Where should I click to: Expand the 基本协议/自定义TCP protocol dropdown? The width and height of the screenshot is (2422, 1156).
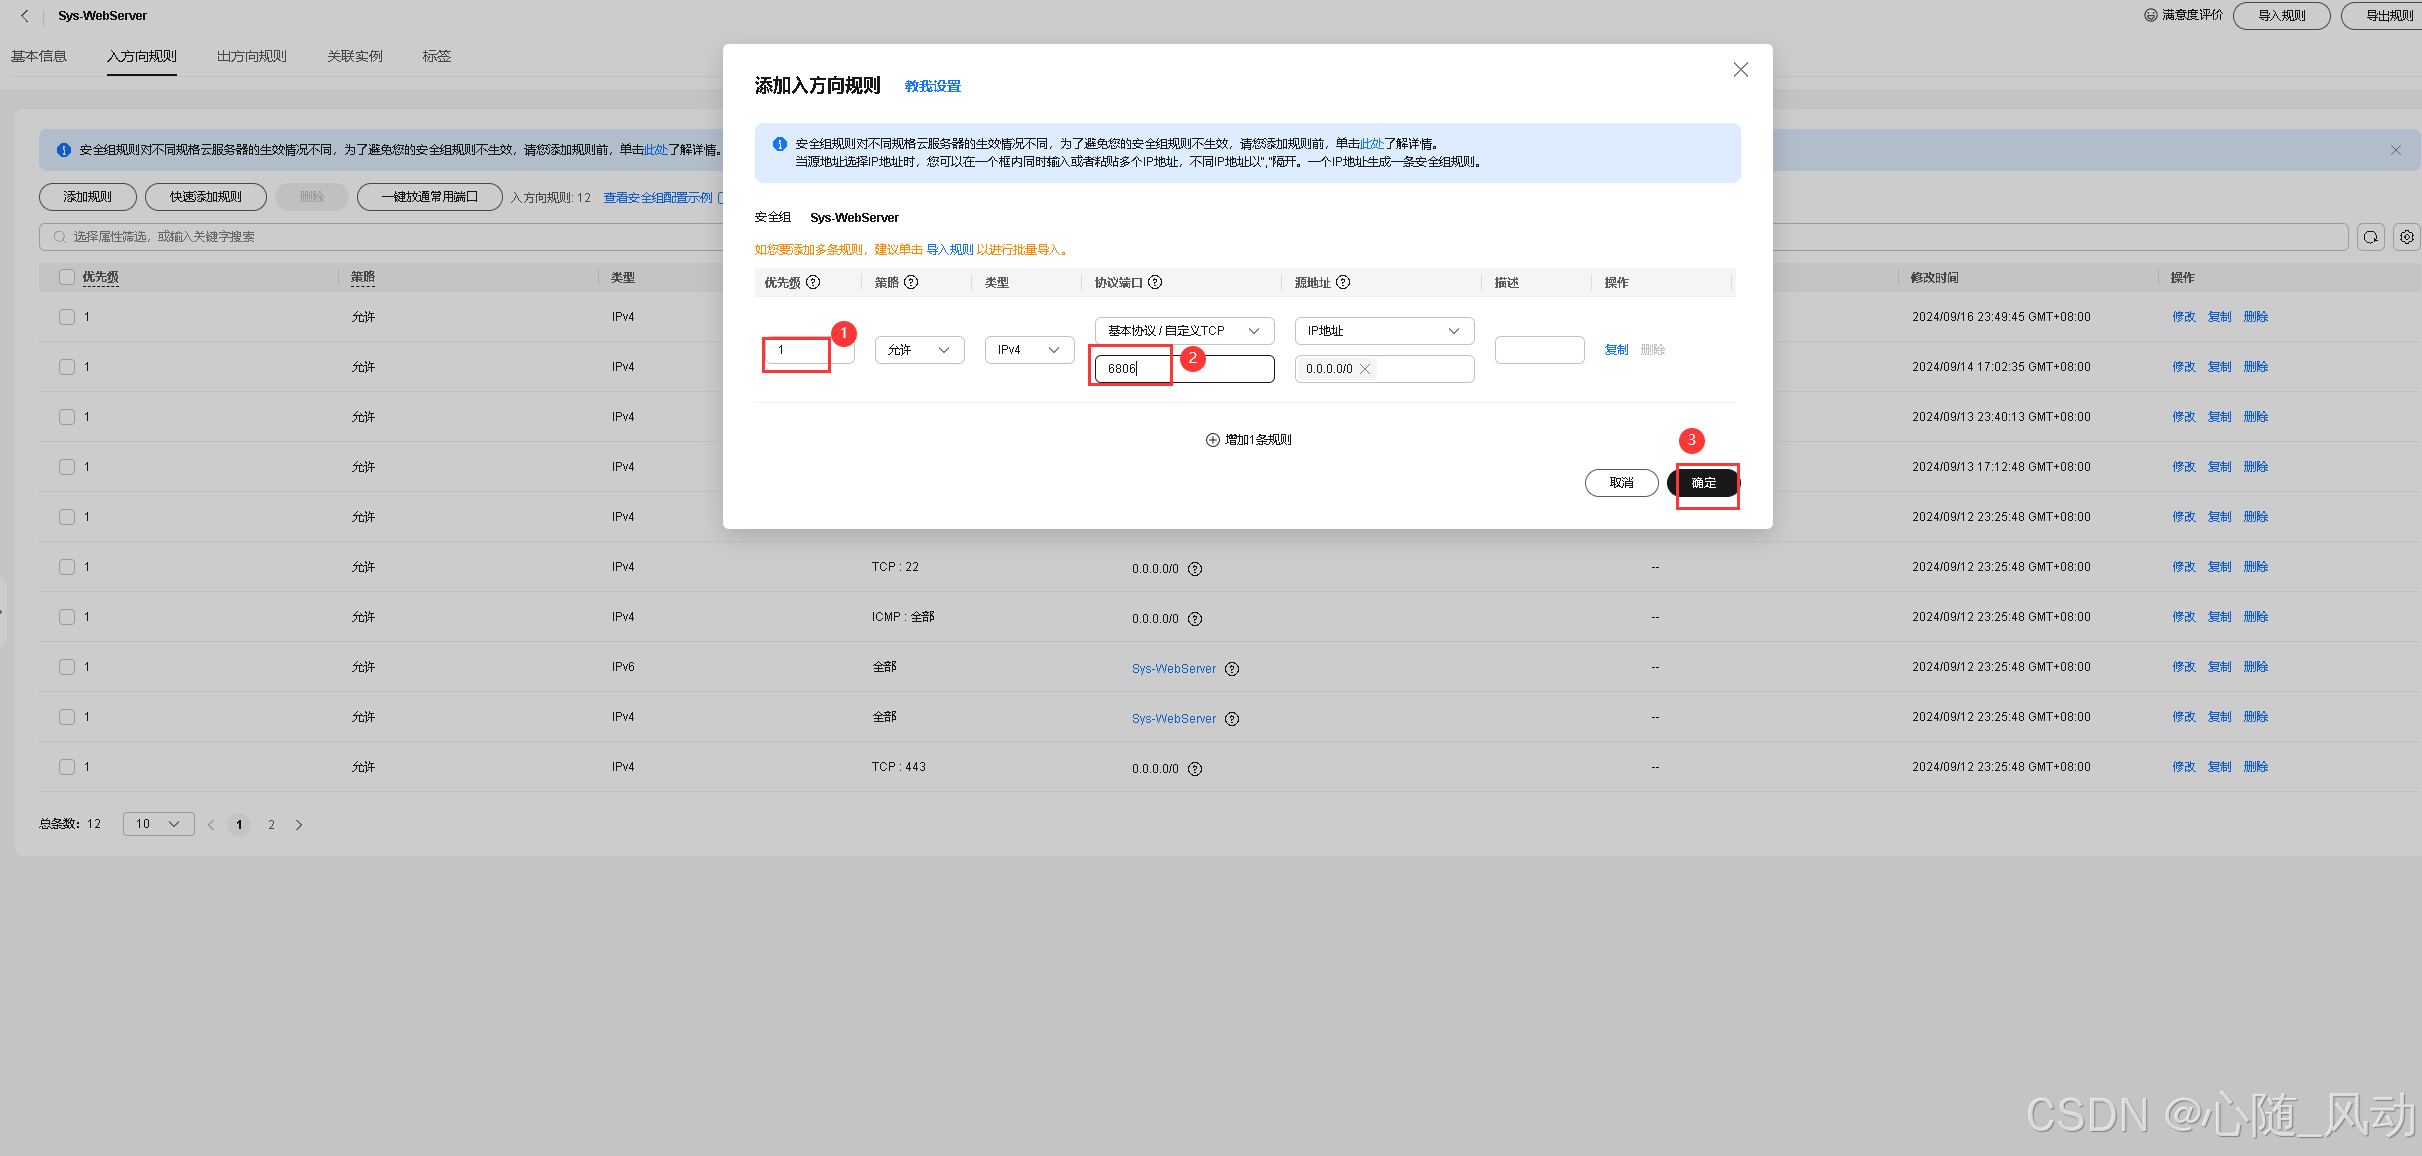(x=1184, y=331)
